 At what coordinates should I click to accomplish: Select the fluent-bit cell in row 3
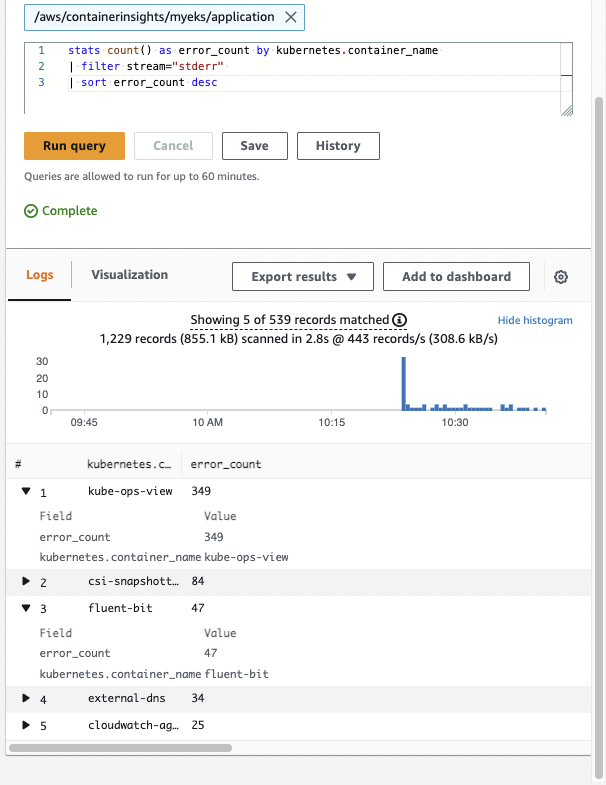120,608
